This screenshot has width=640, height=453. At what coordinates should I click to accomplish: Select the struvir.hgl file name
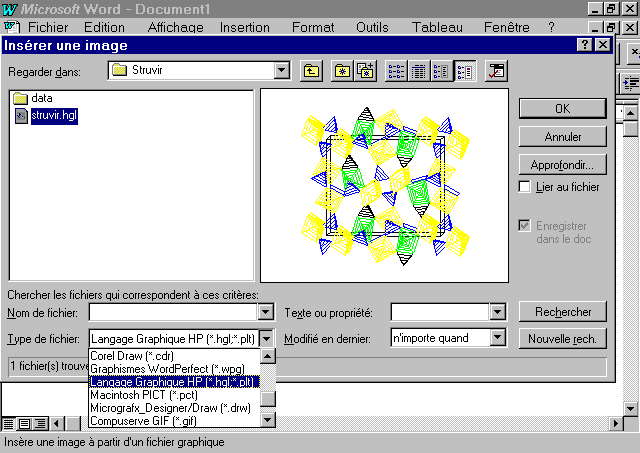click(x=54, y=115)
